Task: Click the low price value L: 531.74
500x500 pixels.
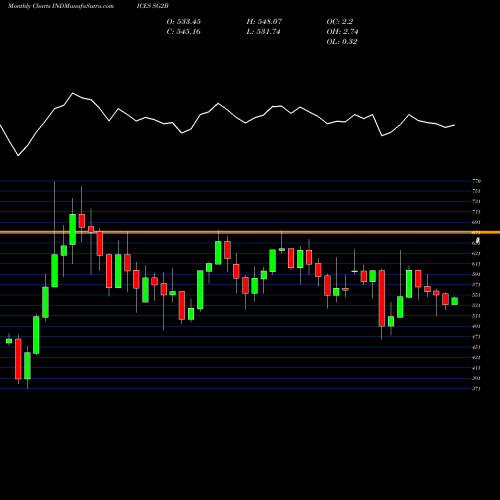Action: [x=264, y=32]
